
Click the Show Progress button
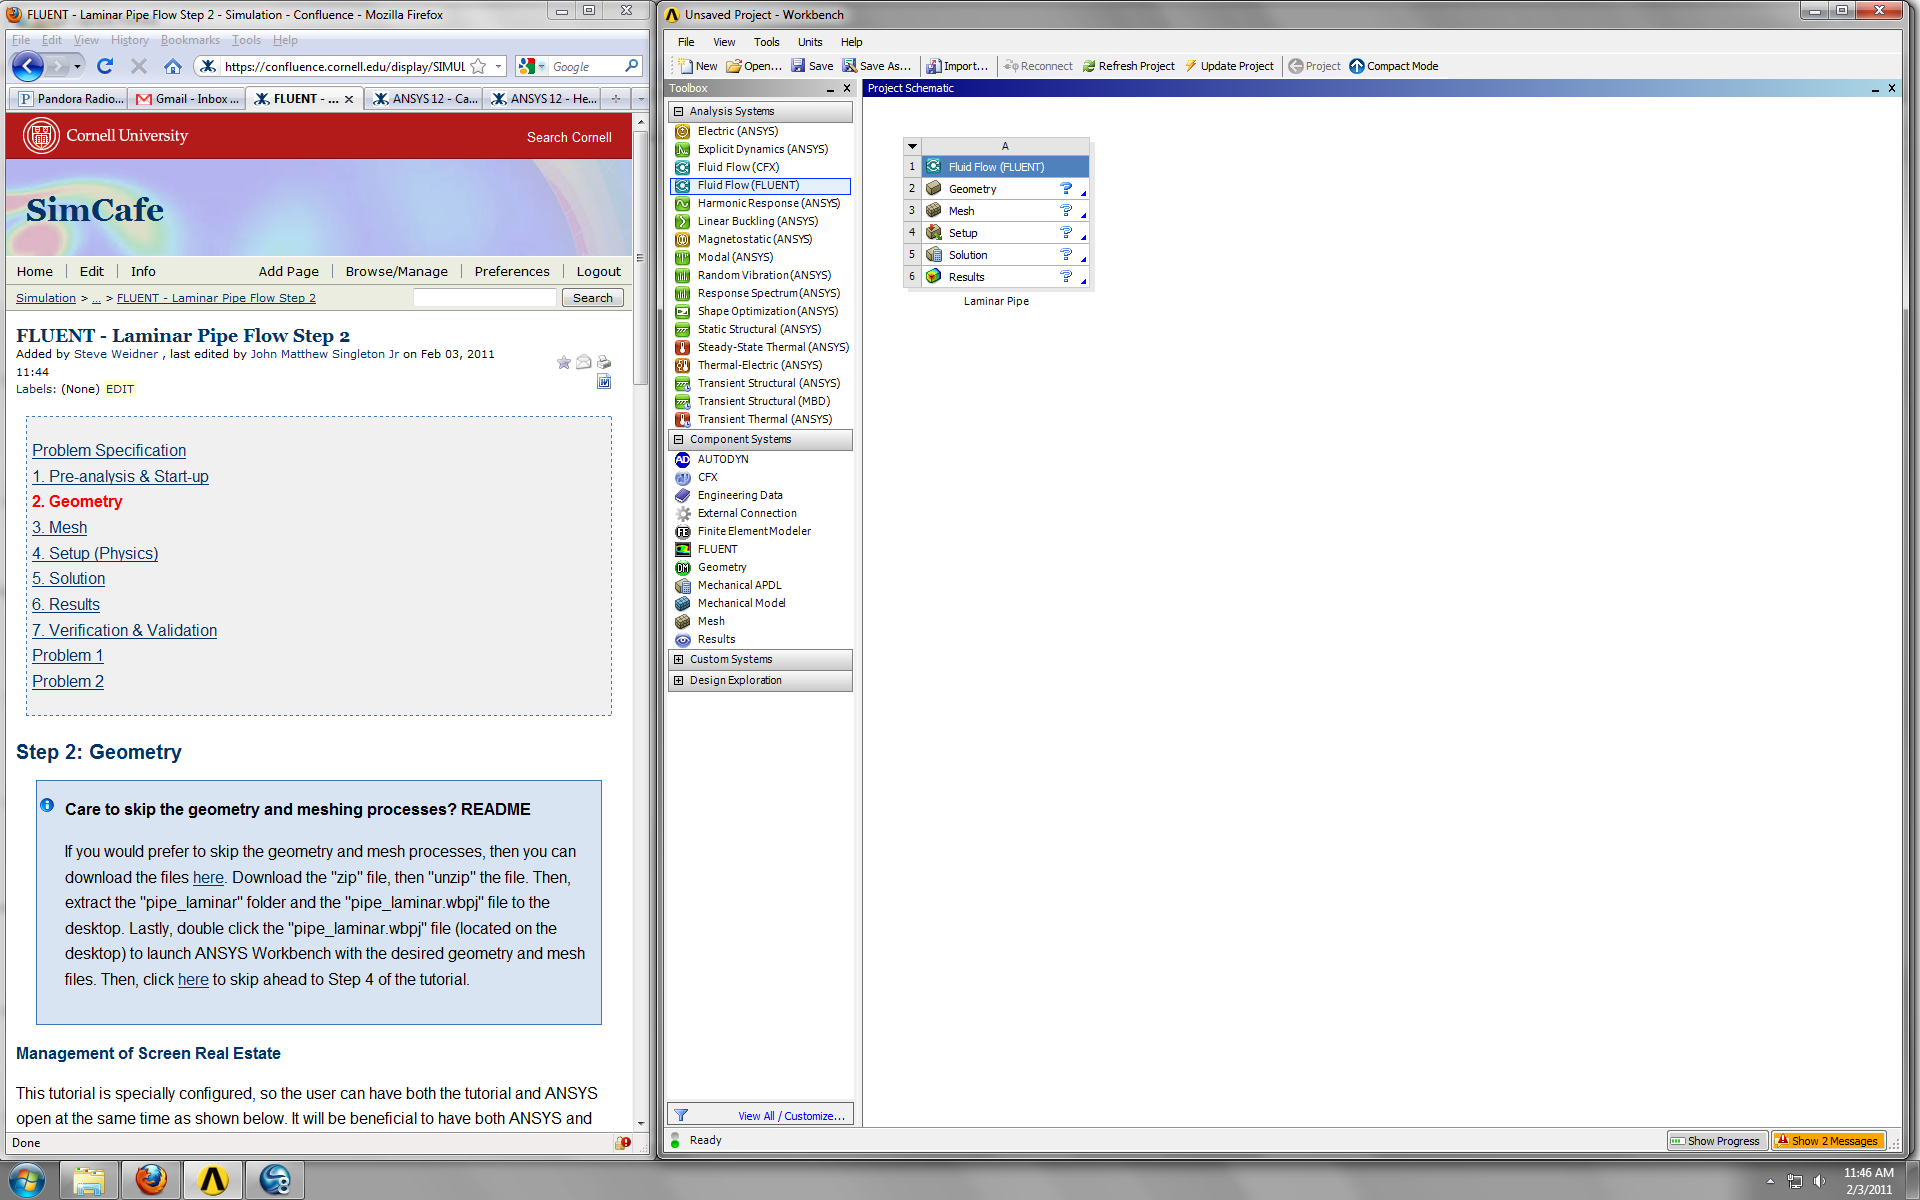[1716, 1141]
